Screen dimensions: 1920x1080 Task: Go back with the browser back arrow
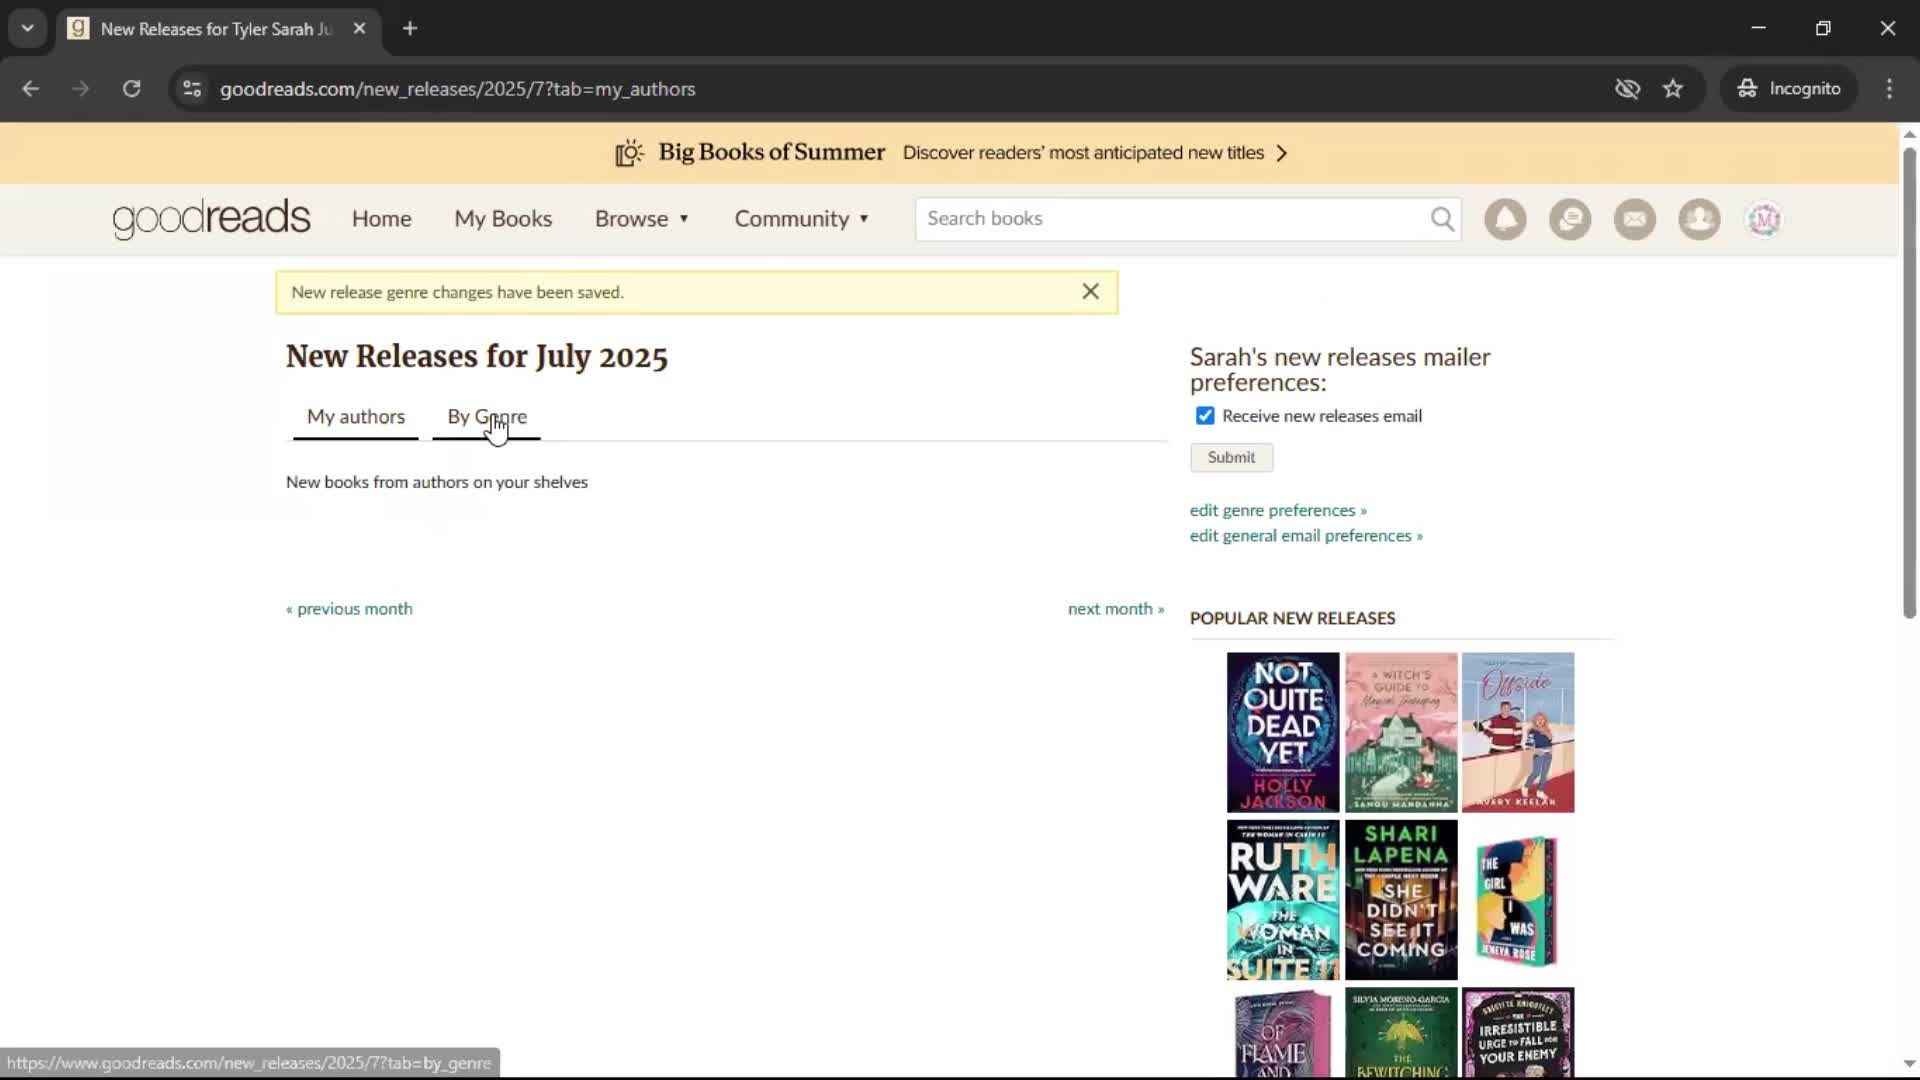tap(31, 88)
